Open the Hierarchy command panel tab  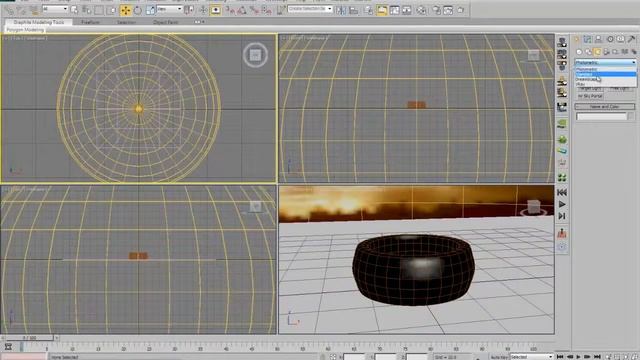pyautogui.click(x=598, y=39)
